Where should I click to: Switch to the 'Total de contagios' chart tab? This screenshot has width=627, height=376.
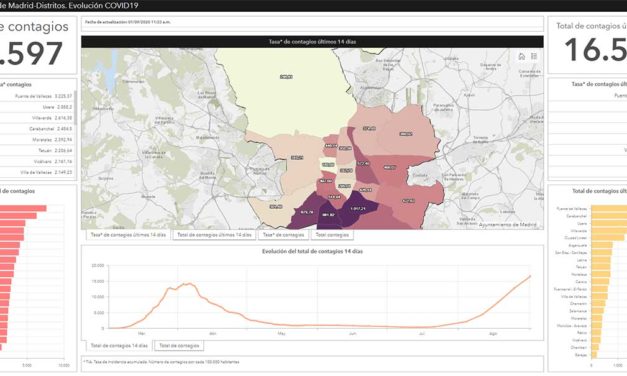tap(179, 346)
